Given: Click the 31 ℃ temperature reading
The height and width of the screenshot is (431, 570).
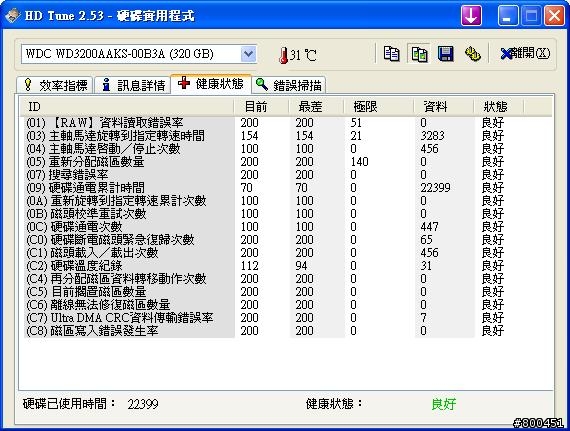Looking at the screenshot, I should tap(303, 55).
